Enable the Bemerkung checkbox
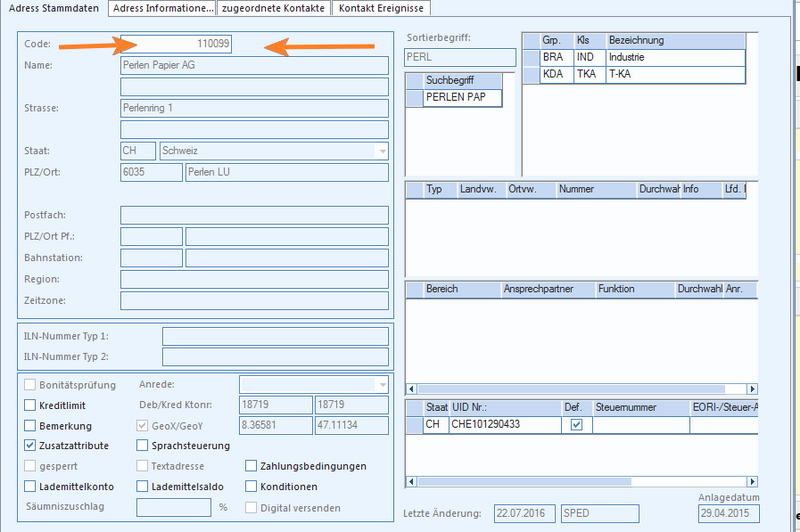800x532 pixels. pyautogui.click(x=30, y=425)
